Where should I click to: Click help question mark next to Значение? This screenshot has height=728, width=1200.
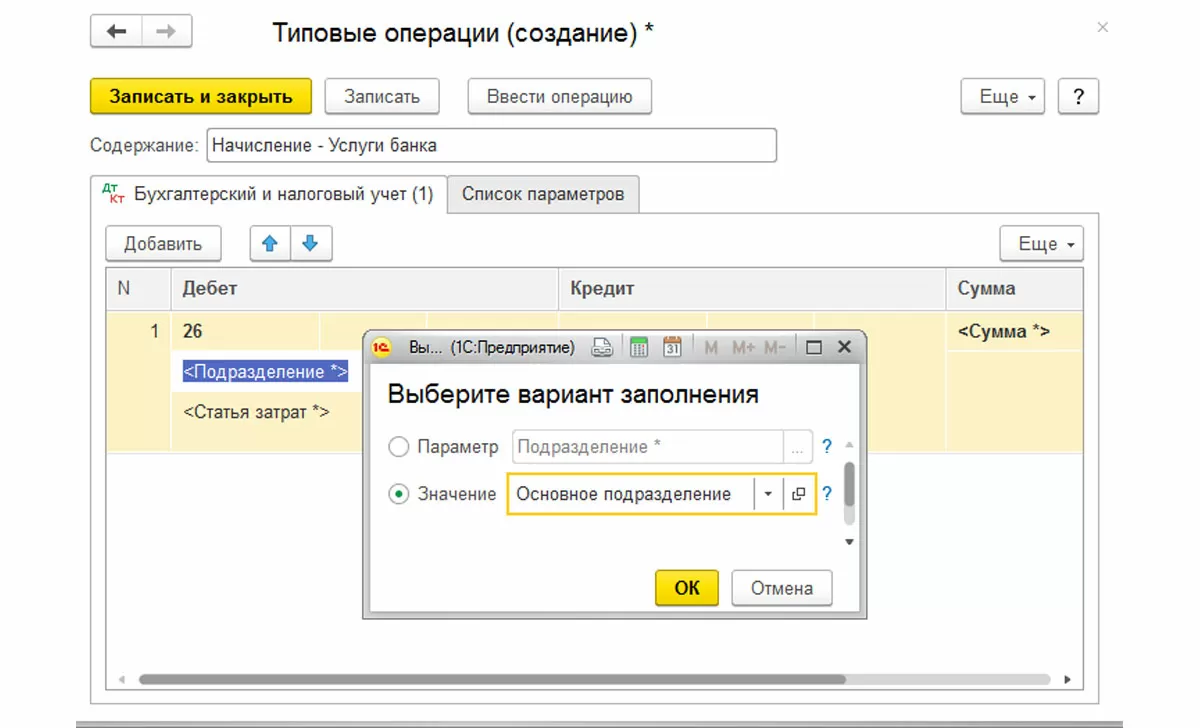coord(827,494)
